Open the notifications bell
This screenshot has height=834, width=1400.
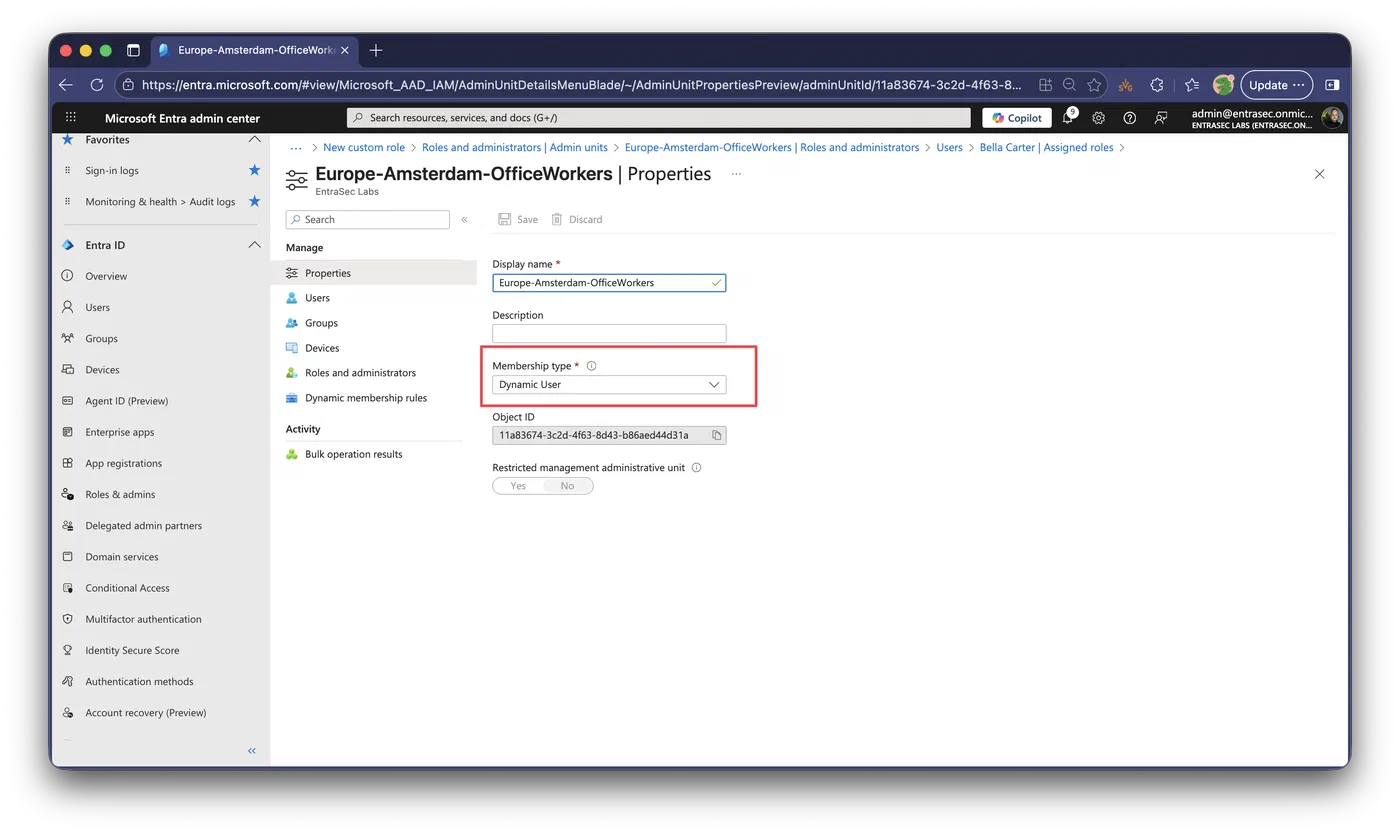click(x=1068, y=118)
